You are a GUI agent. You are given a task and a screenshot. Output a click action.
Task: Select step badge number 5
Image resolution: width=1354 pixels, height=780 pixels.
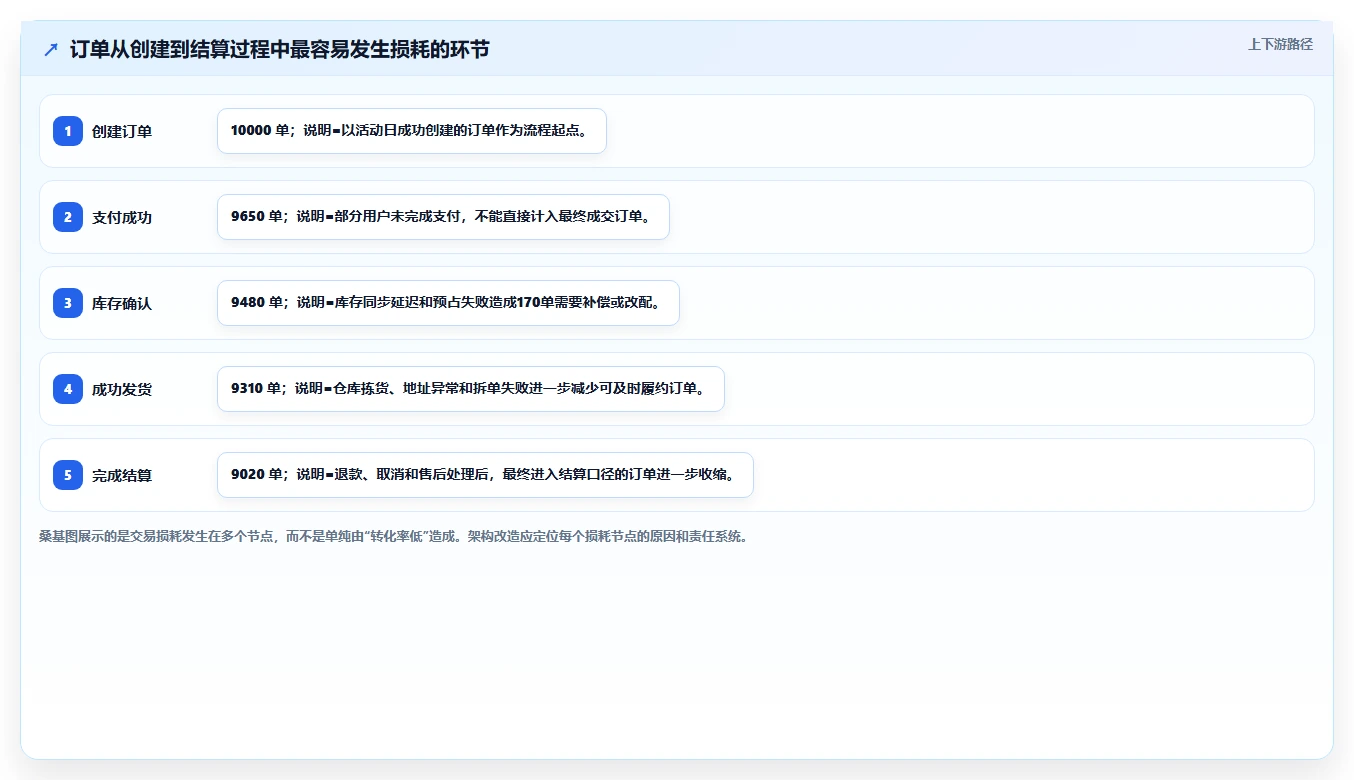click(68, 475)
